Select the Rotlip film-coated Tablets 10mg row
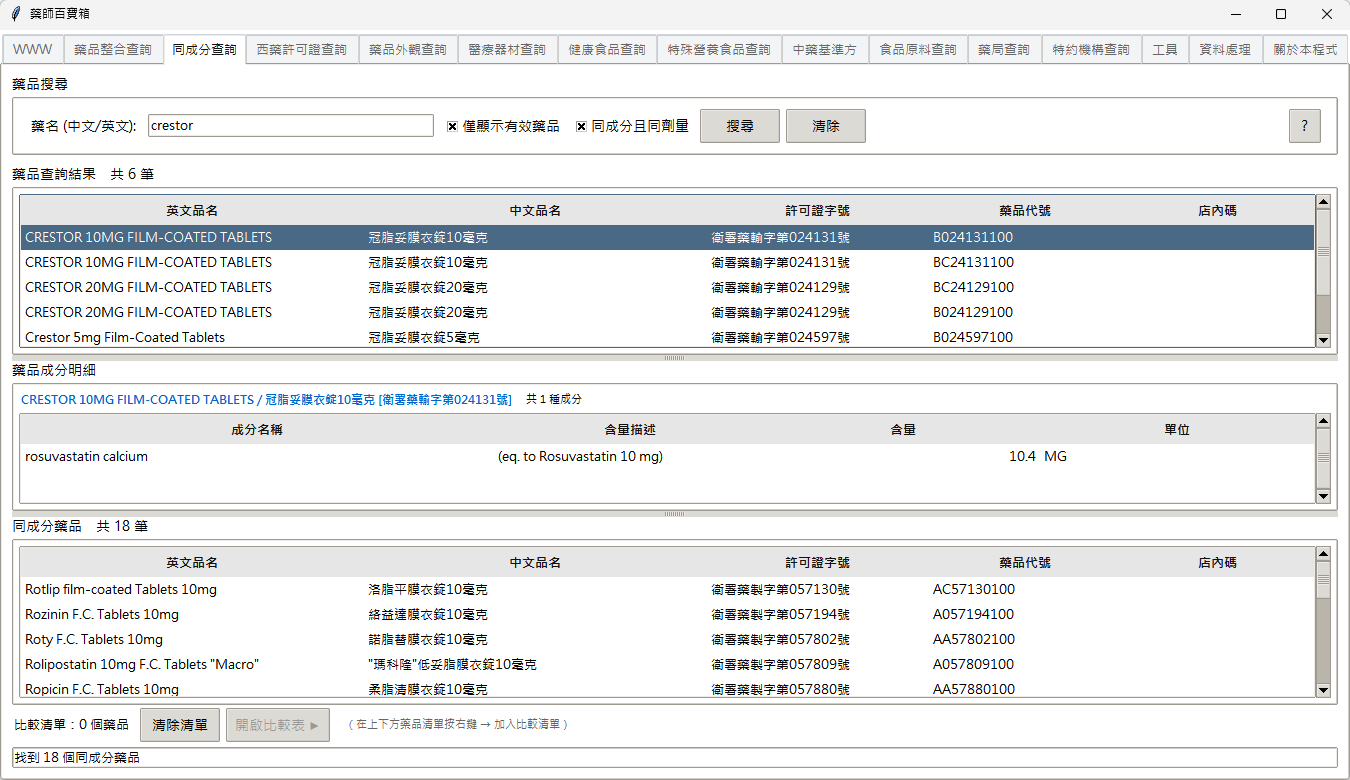Image resolution: width=1350 pixels, height=780 pixels. pyautogui.click(x=667, y=589)
